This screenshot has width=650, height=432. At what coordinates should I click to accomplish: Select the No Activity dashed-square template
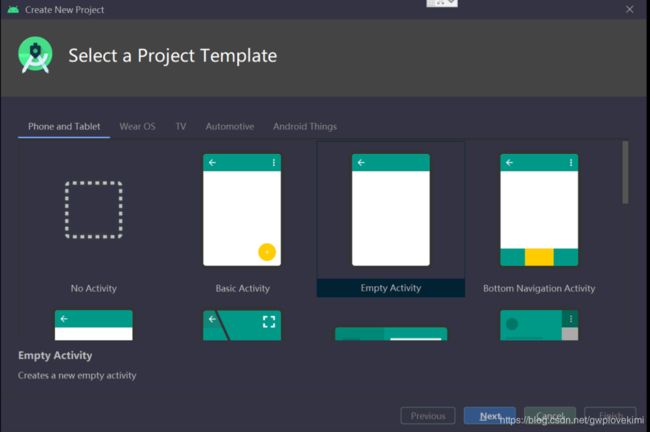pos(94,210)
